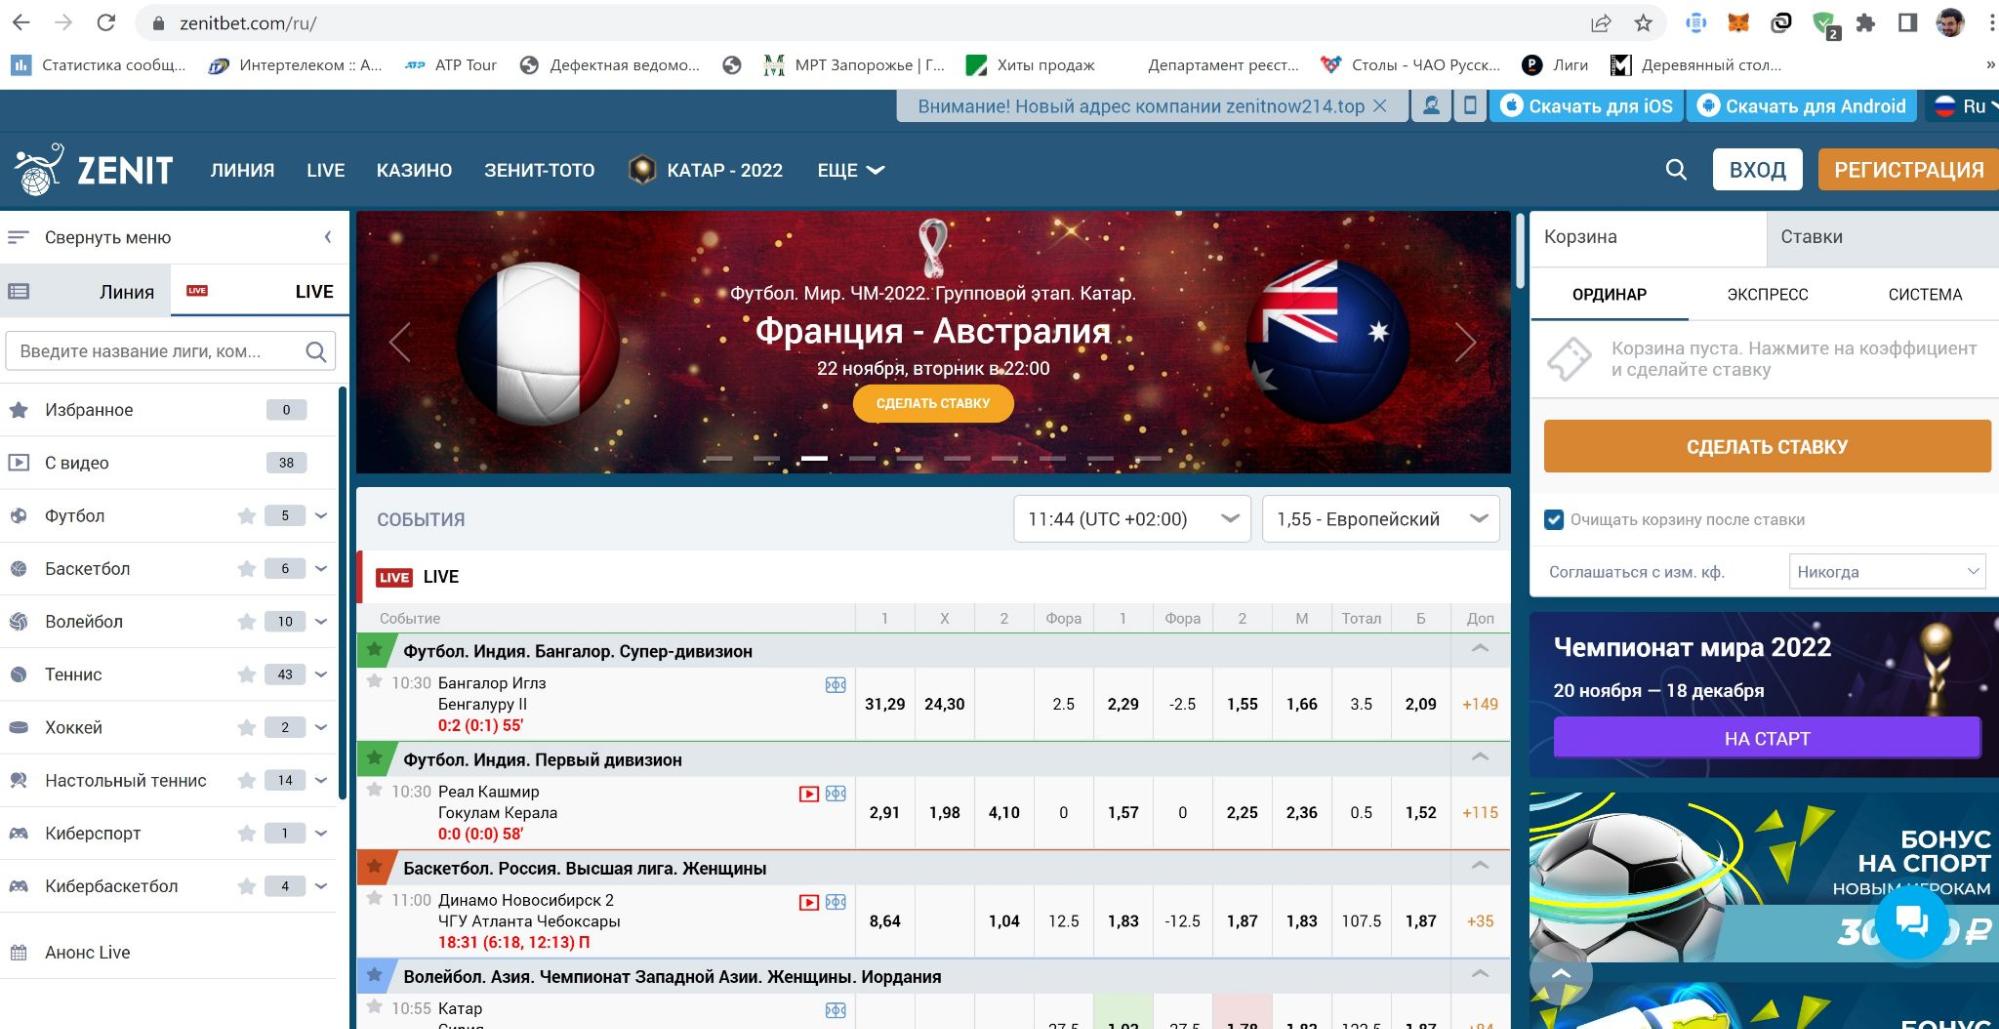
Task: Click odds 2,91 for Реал Кашмир win
Action: 884,812
